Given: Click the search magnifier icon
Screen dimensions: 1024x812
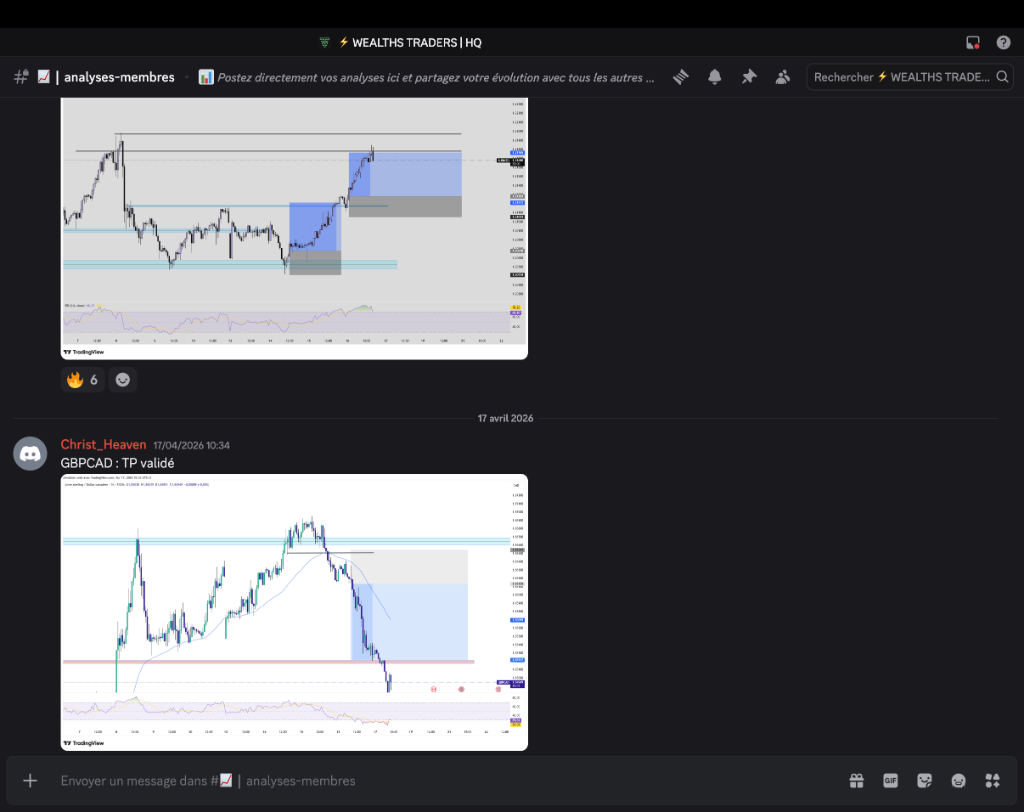Looking at the screenshot, I should click(x=1002, y=77).
